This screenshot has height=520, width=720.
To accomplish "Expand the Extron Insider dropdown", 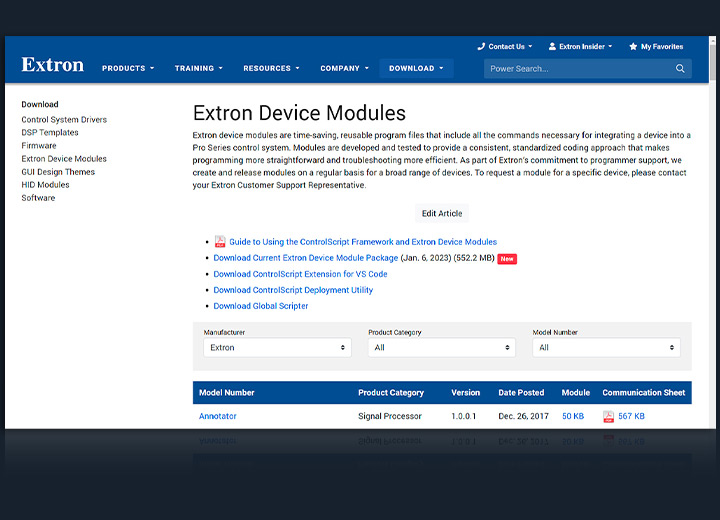I will point(580,46).
